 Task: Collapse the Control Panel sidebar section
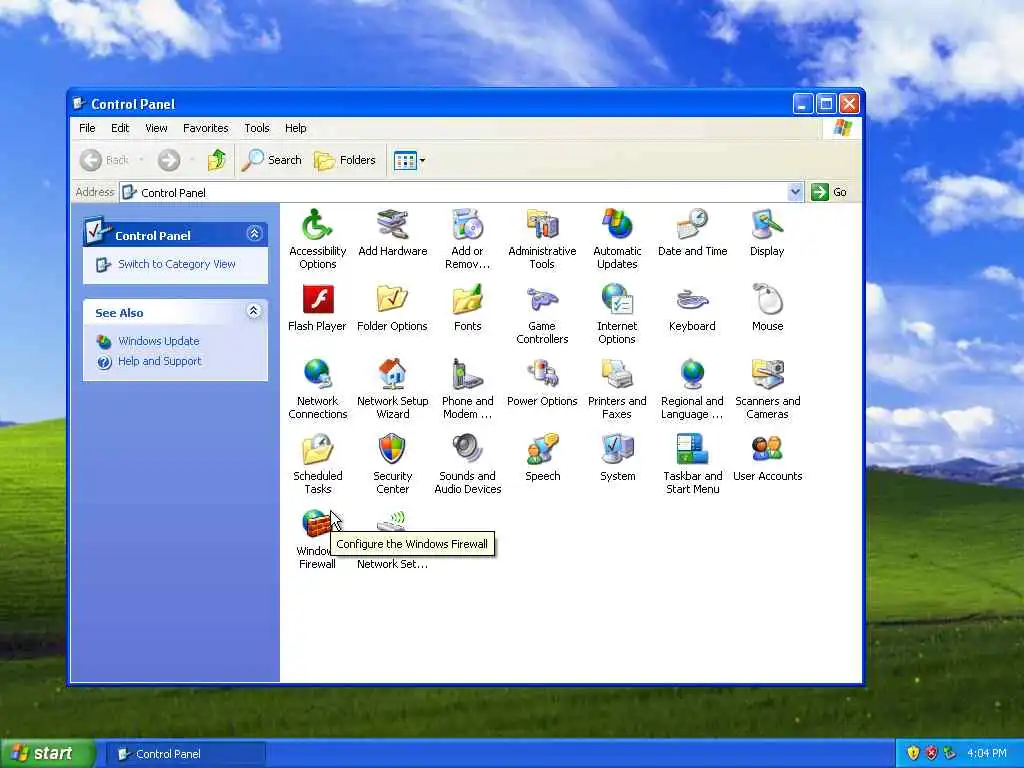[x=254, y=234]
